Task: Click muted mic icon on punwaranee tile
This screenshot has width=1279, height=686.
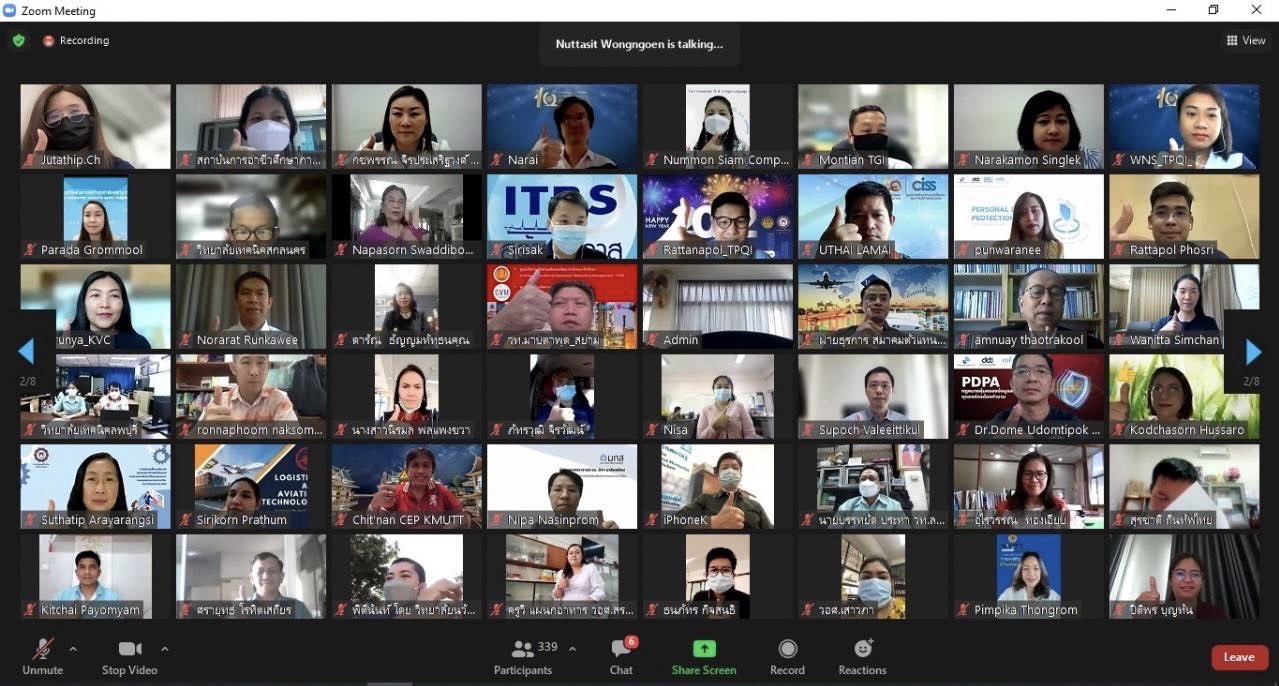Action: [x=963, y=250]
